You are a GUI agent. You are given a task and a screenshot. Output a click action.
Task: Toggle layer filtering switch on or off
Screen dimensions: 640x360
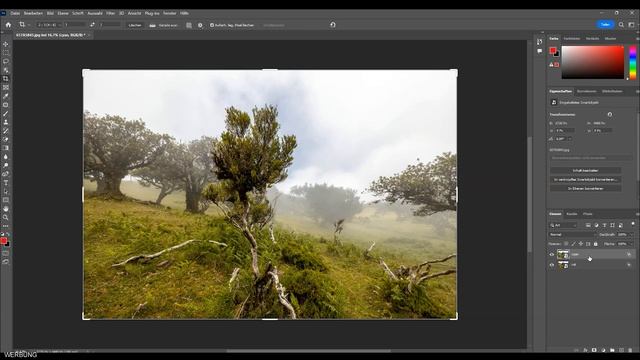tap(633, 224)
